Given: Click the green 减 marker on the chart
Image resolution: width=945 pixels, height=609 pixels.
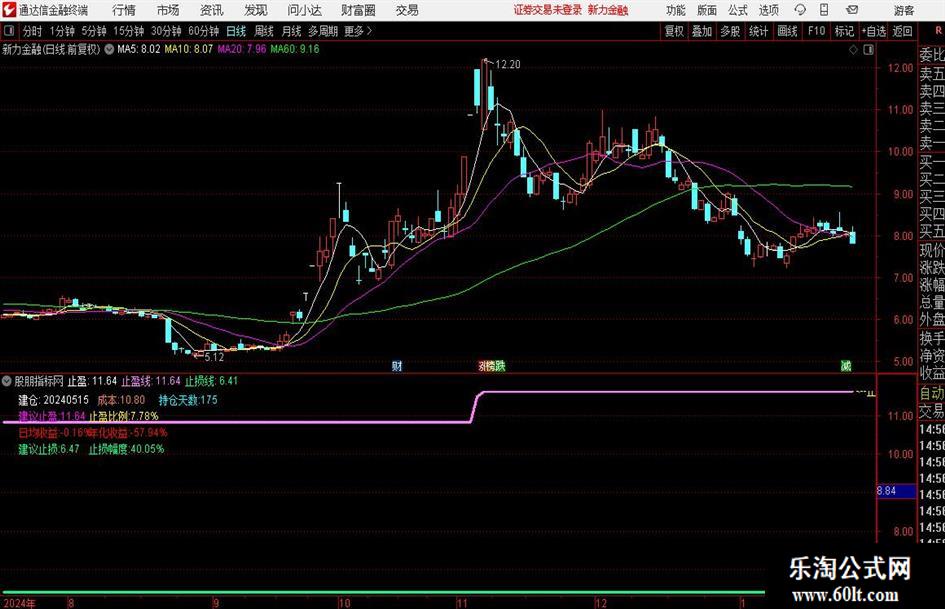Looking at the screenshot, I should (846, 366).
